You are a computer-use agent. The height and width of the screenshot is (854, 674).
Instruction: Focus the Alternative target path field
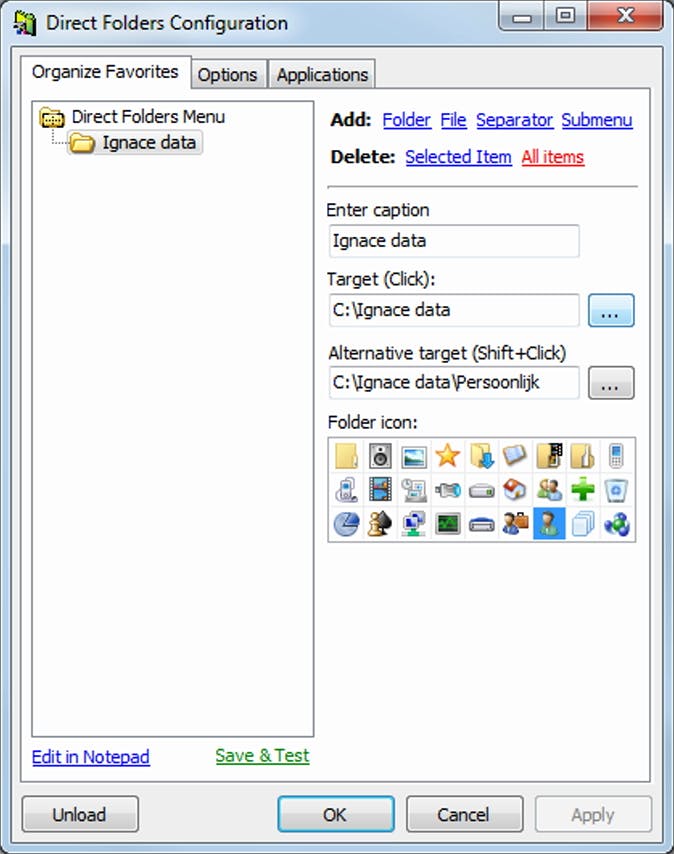tap(454, 382)
